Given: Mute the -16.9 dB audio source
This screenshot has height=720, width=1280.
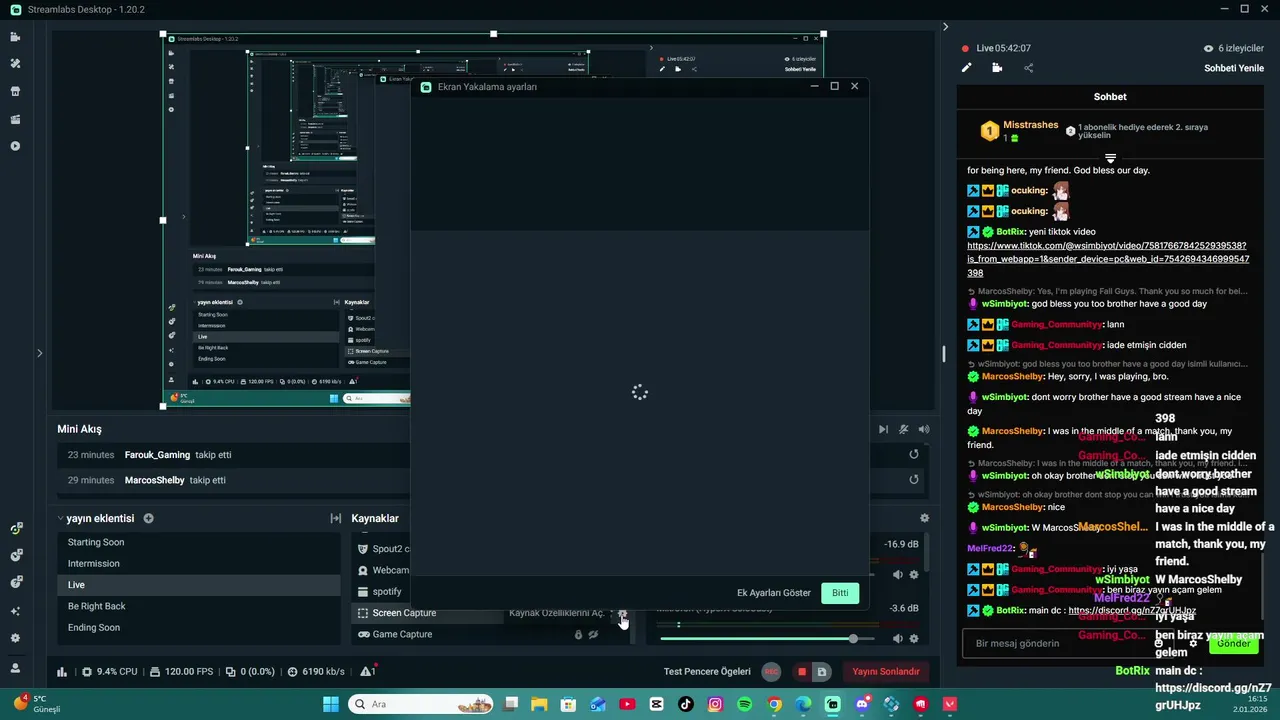Looking at the screenshot, I should pos(897,574).
